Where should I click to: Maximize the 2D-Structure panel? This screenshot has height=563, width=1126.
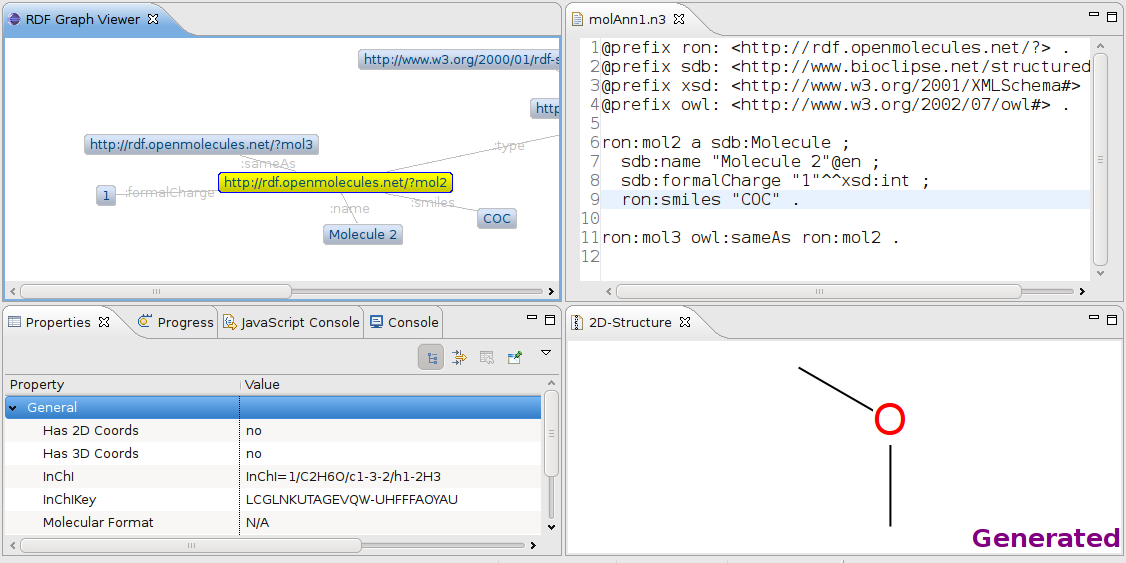point(1111,320)
